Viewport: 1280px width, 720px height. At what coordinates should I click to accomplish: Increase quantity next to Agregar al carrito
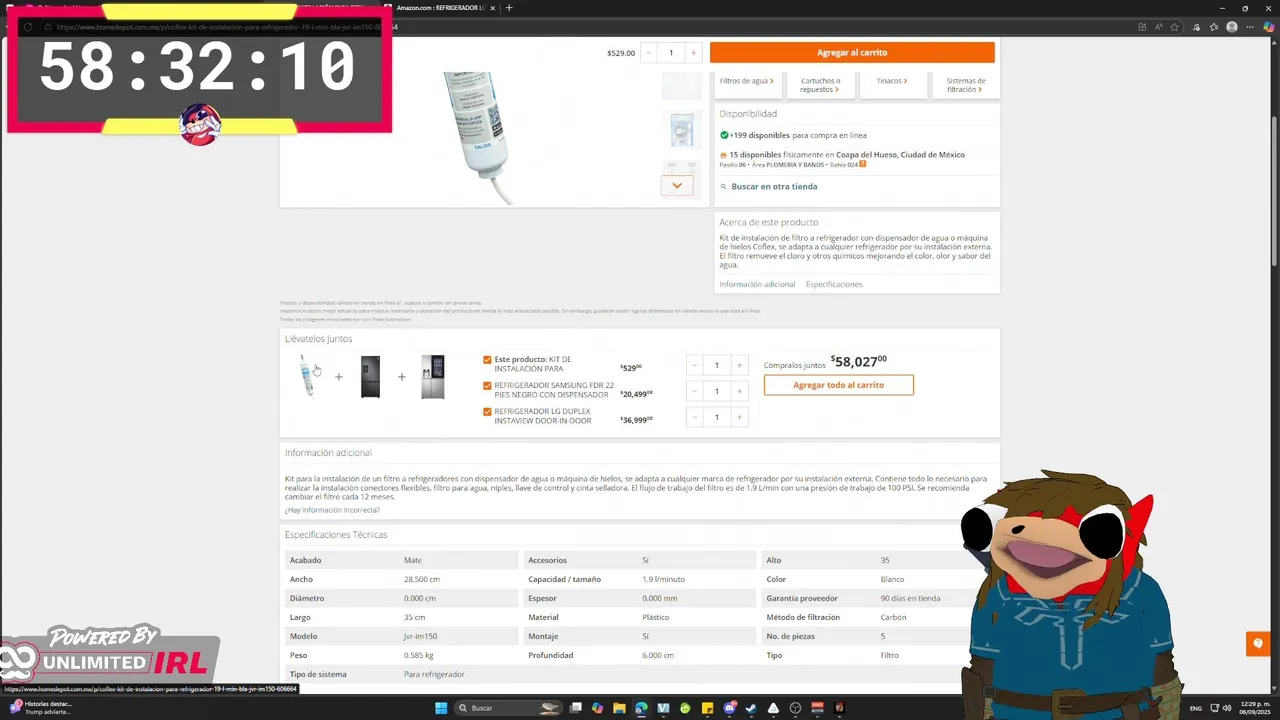coord(693,53)
